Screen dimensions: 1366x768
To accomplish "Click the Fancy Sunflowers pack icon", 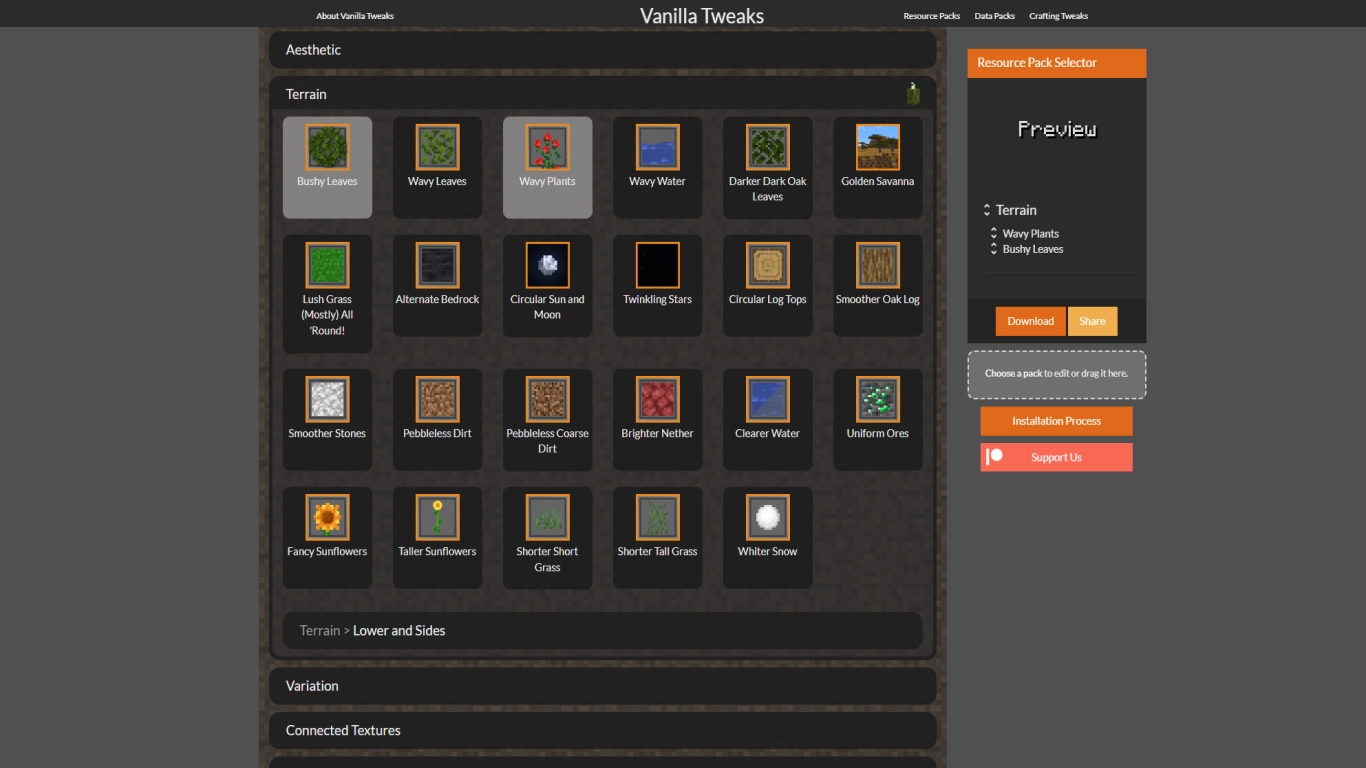I will point(327,516).
